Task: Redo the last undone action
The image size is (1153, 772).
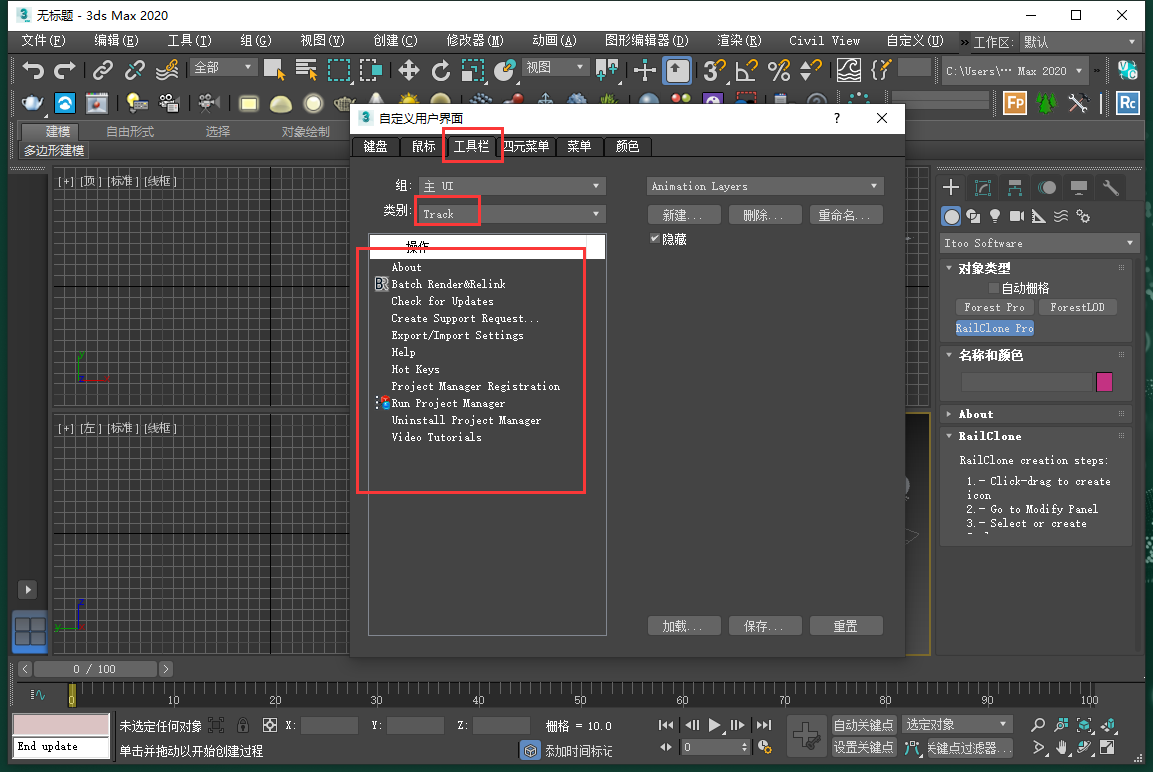Action: pos(65,71)
